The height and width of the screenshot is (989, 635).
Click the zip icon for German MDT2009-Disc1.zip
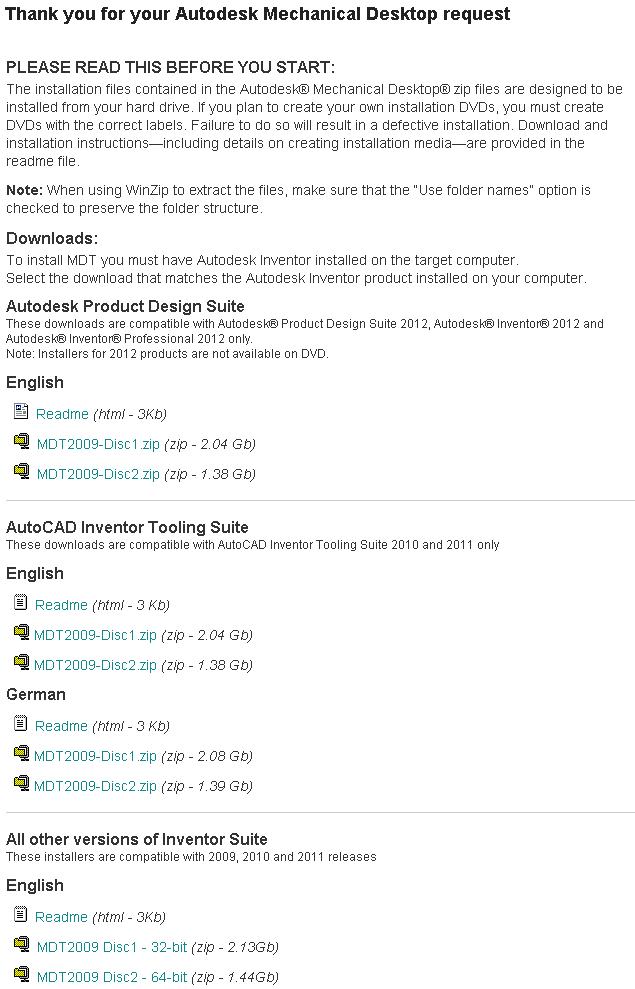pyautogui.click(x=21, y=753)
